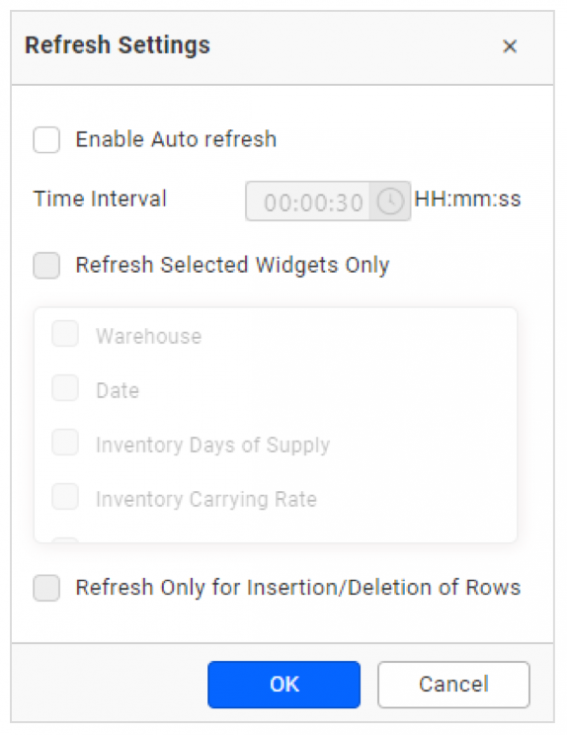Click the Warehouse list item text
The width and height of the screenshot is (567, 735).
149,336
